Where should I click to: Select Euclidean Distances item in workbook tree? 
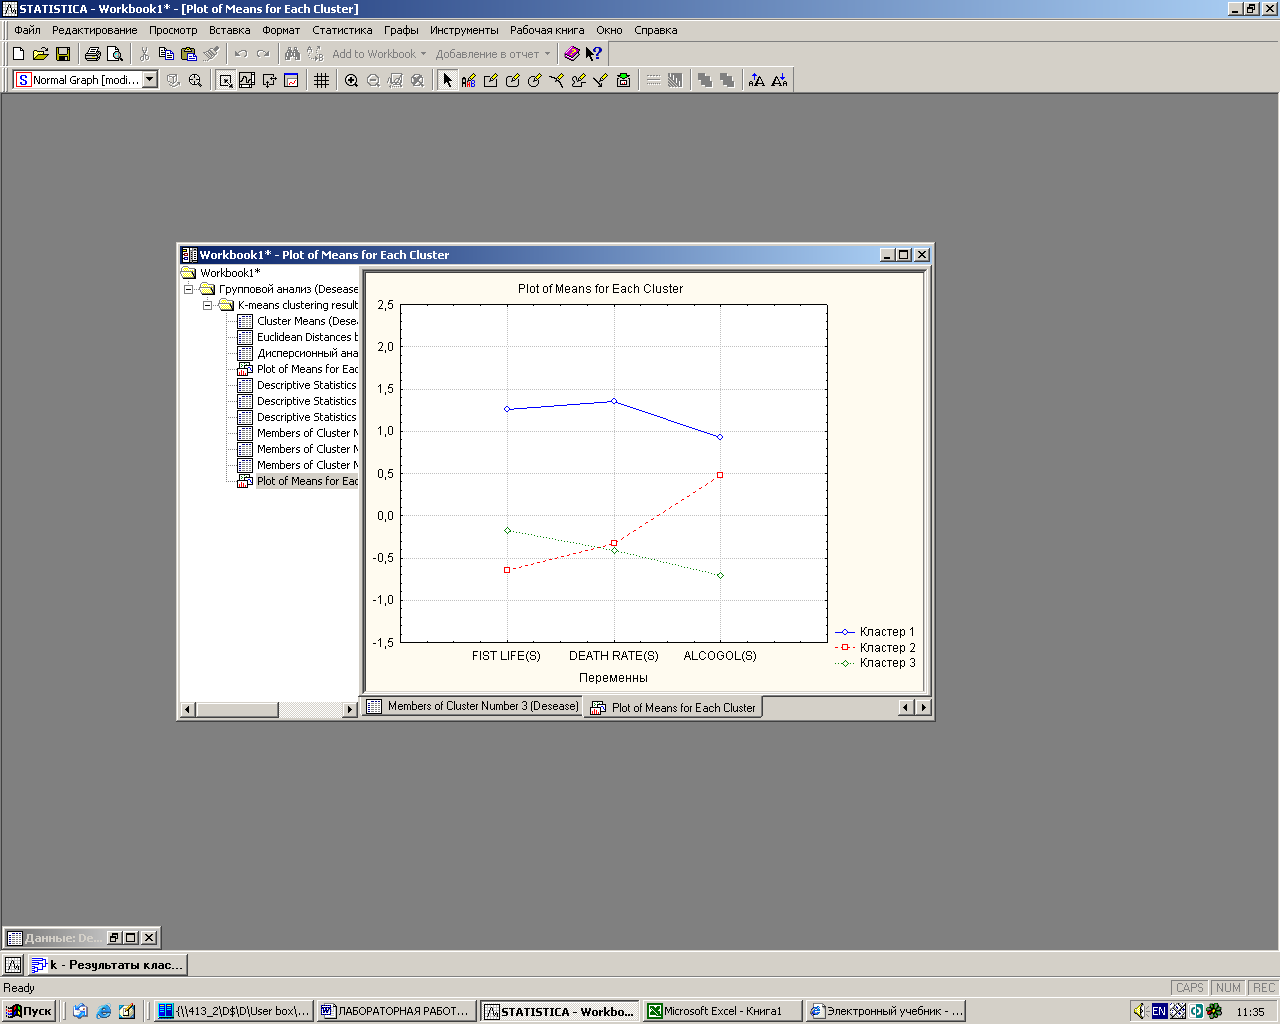coord(306,337)
